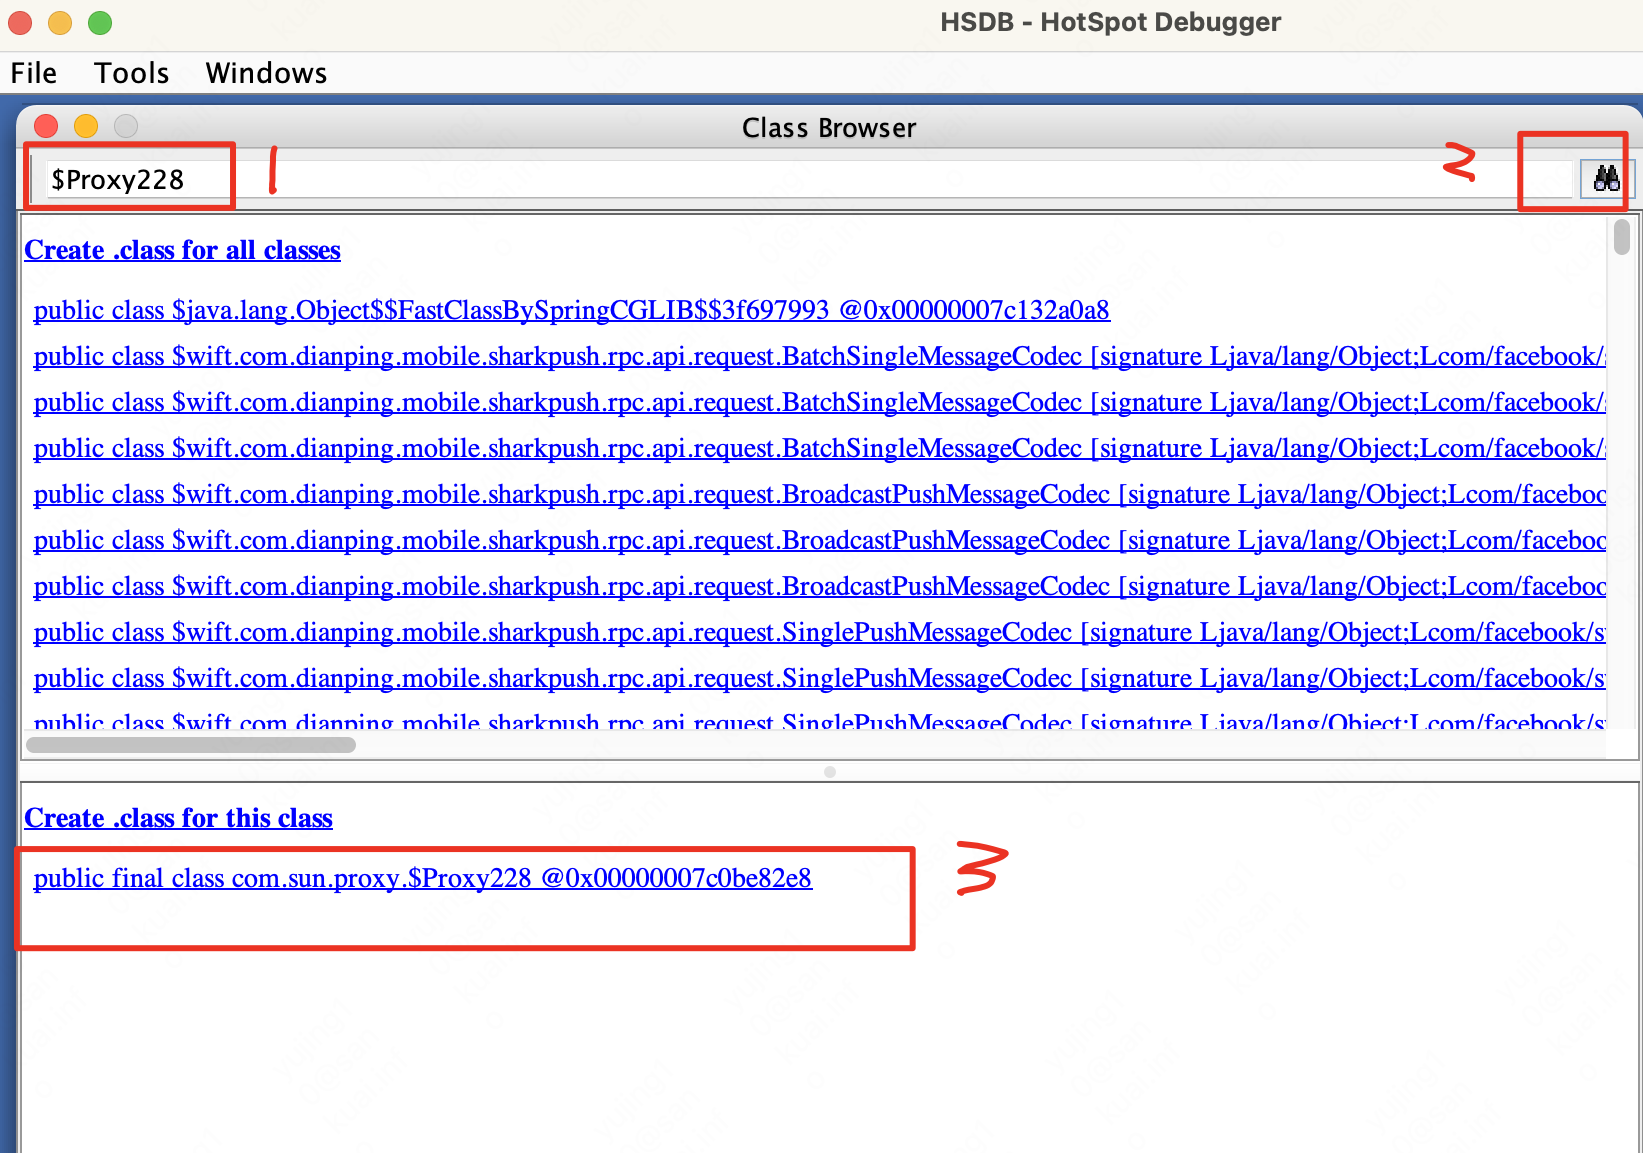Click 'Create .class for all classes' link
The width and height of the screenshot is (1643, 1153).
[x=182, y=250]
